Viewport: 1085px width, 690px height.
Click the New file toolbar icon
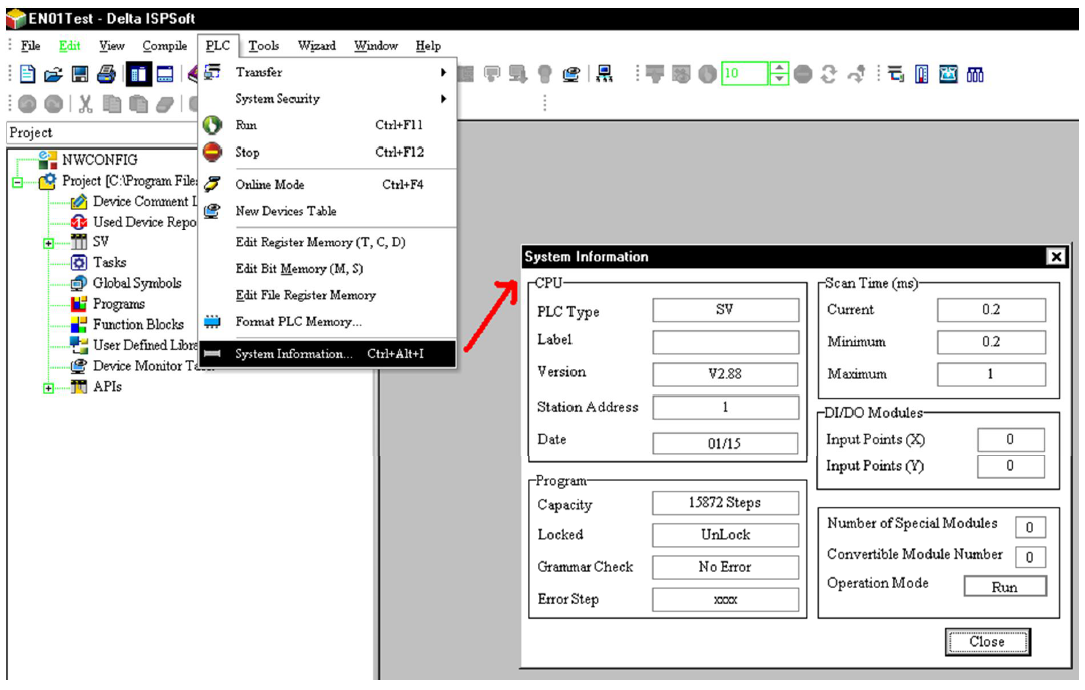pos(28,73)
